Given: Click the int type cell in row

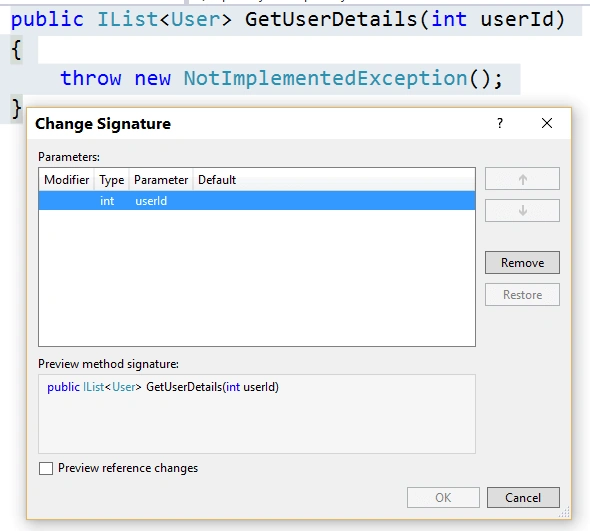Looking at the screenshot, I should point(107,201).
